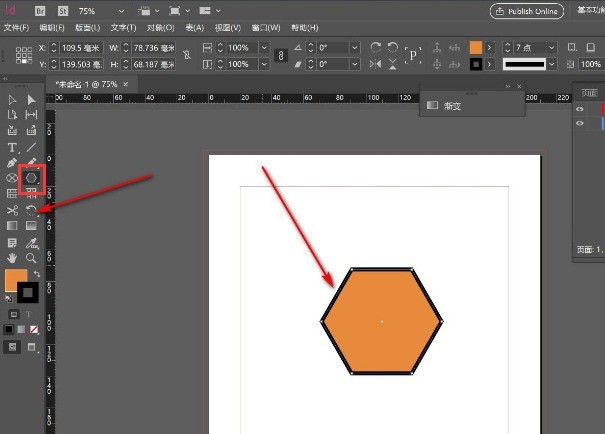The width and height of the screenshot is (605, 434).
Task: Open the Bridge (Br) launcher icon
Action: click(x=41, y=10)
